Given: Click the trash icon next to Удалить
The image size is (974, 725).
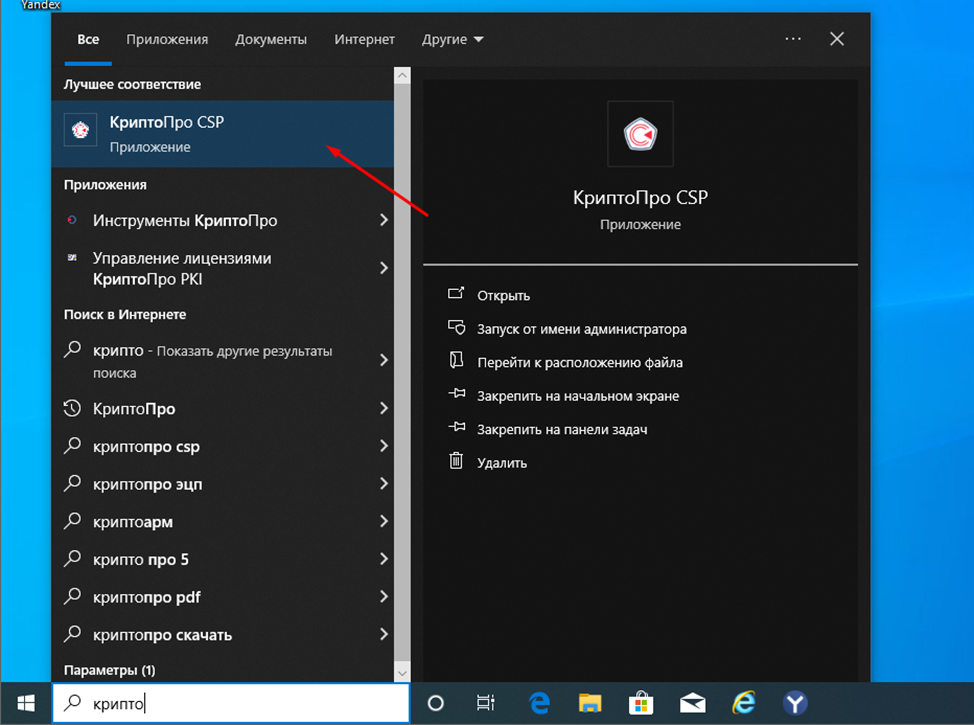Looking at the screenshot, I should [x=456, y=461].
